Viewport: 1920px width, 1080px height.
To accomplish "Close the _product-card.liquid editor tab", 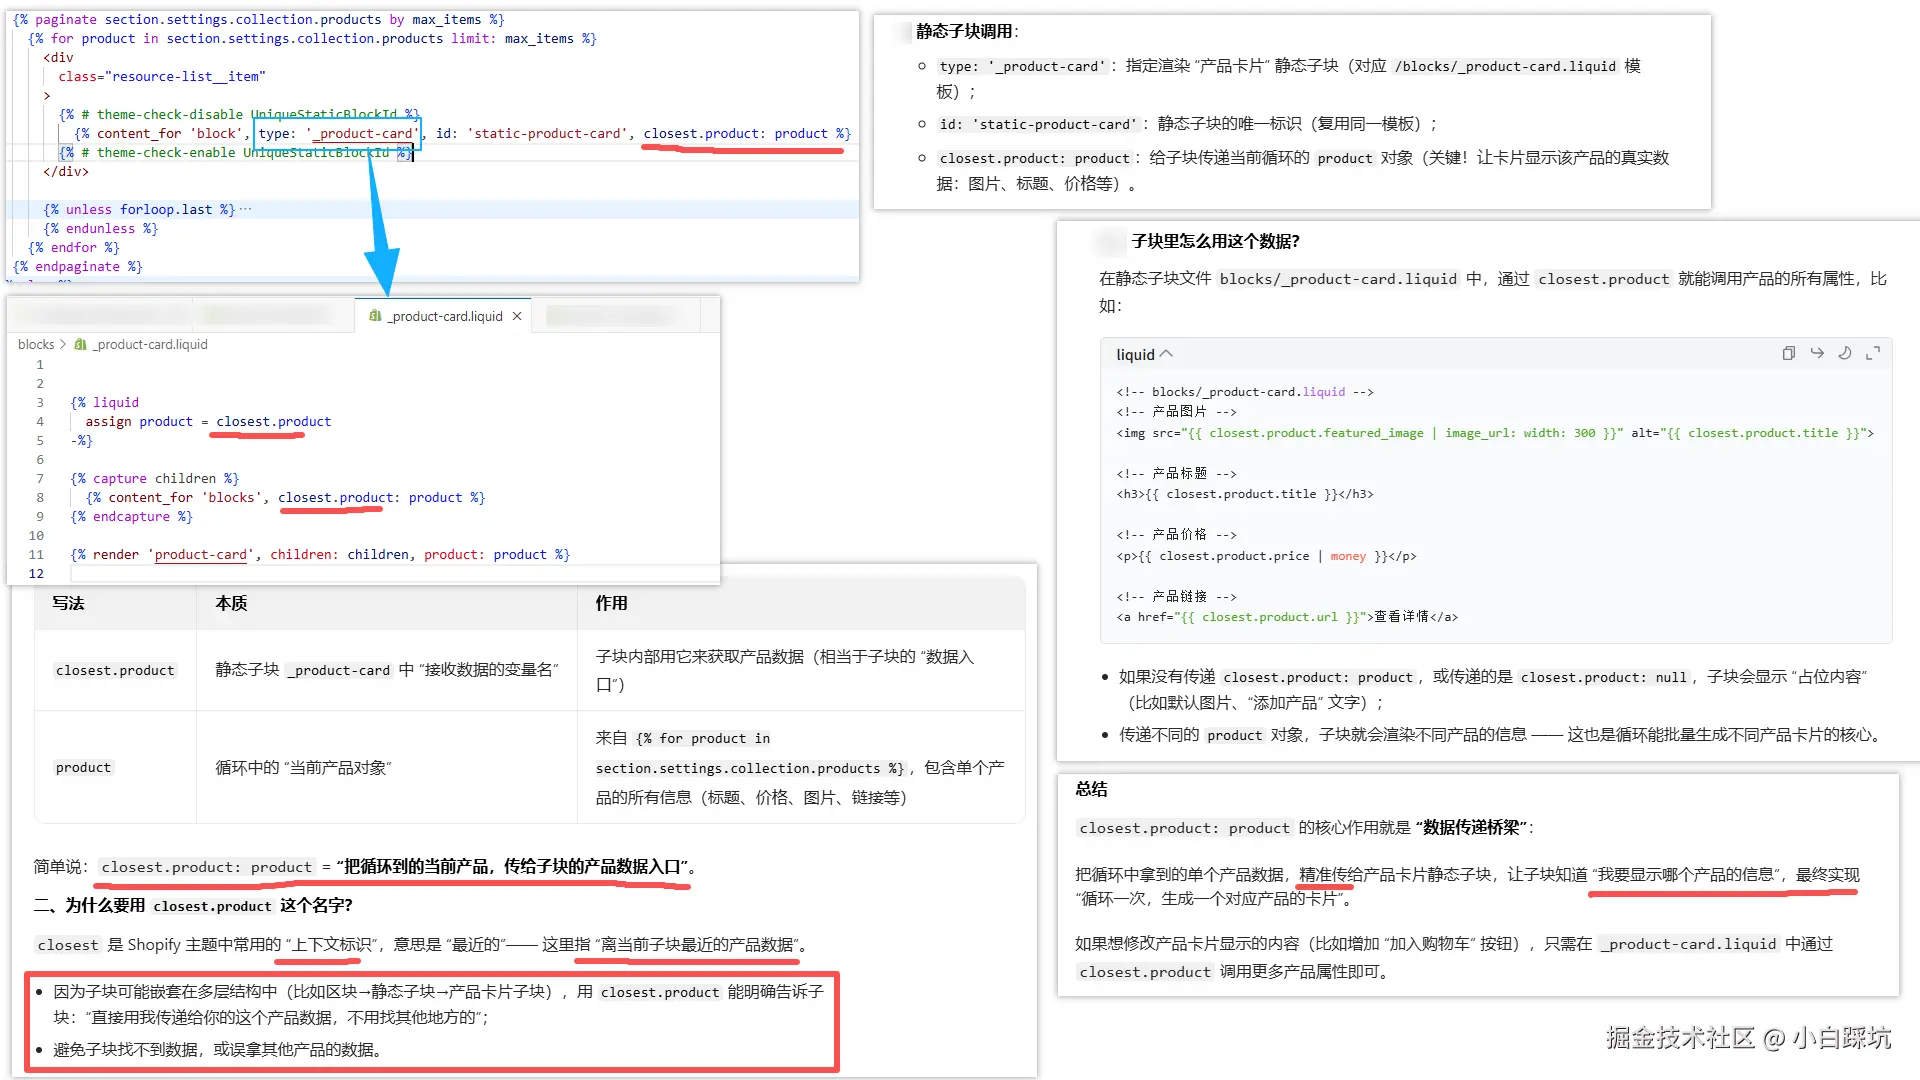I will [x=517, y=316].
